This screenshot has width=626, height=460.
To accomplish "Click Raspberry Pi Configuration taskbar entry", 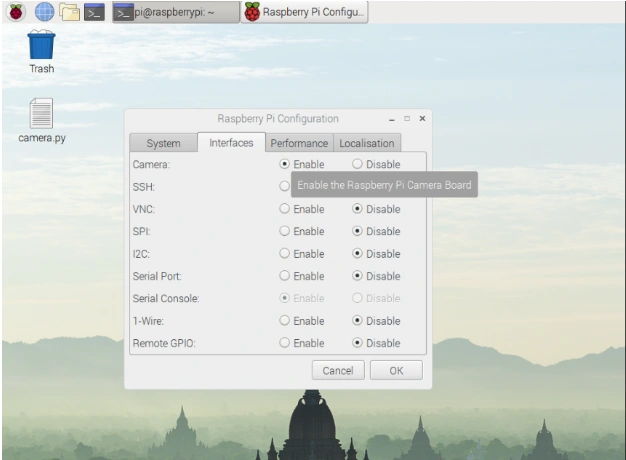I will click(305, 12).
